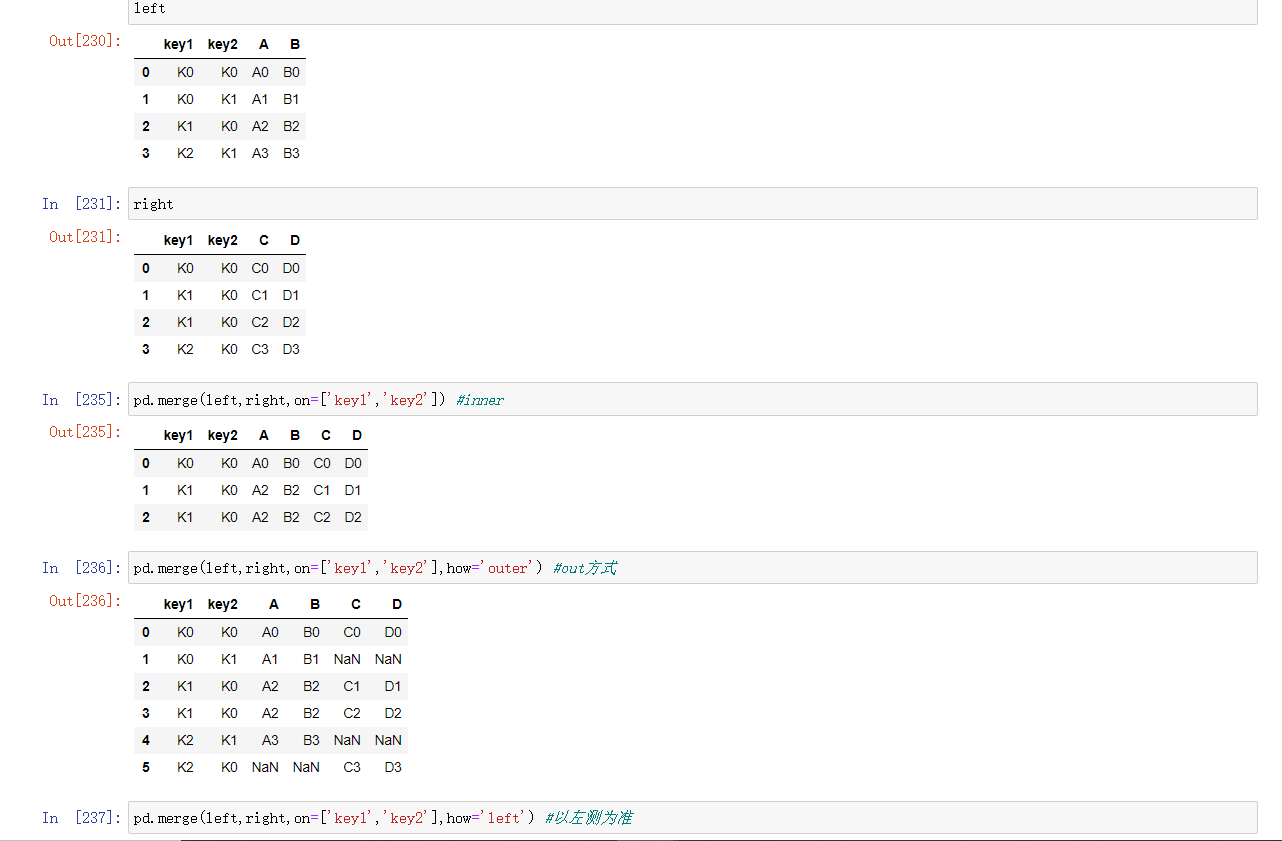Select the In [236] prompt label
Screen dimensions: 1282x841
[x=82, y=568]
